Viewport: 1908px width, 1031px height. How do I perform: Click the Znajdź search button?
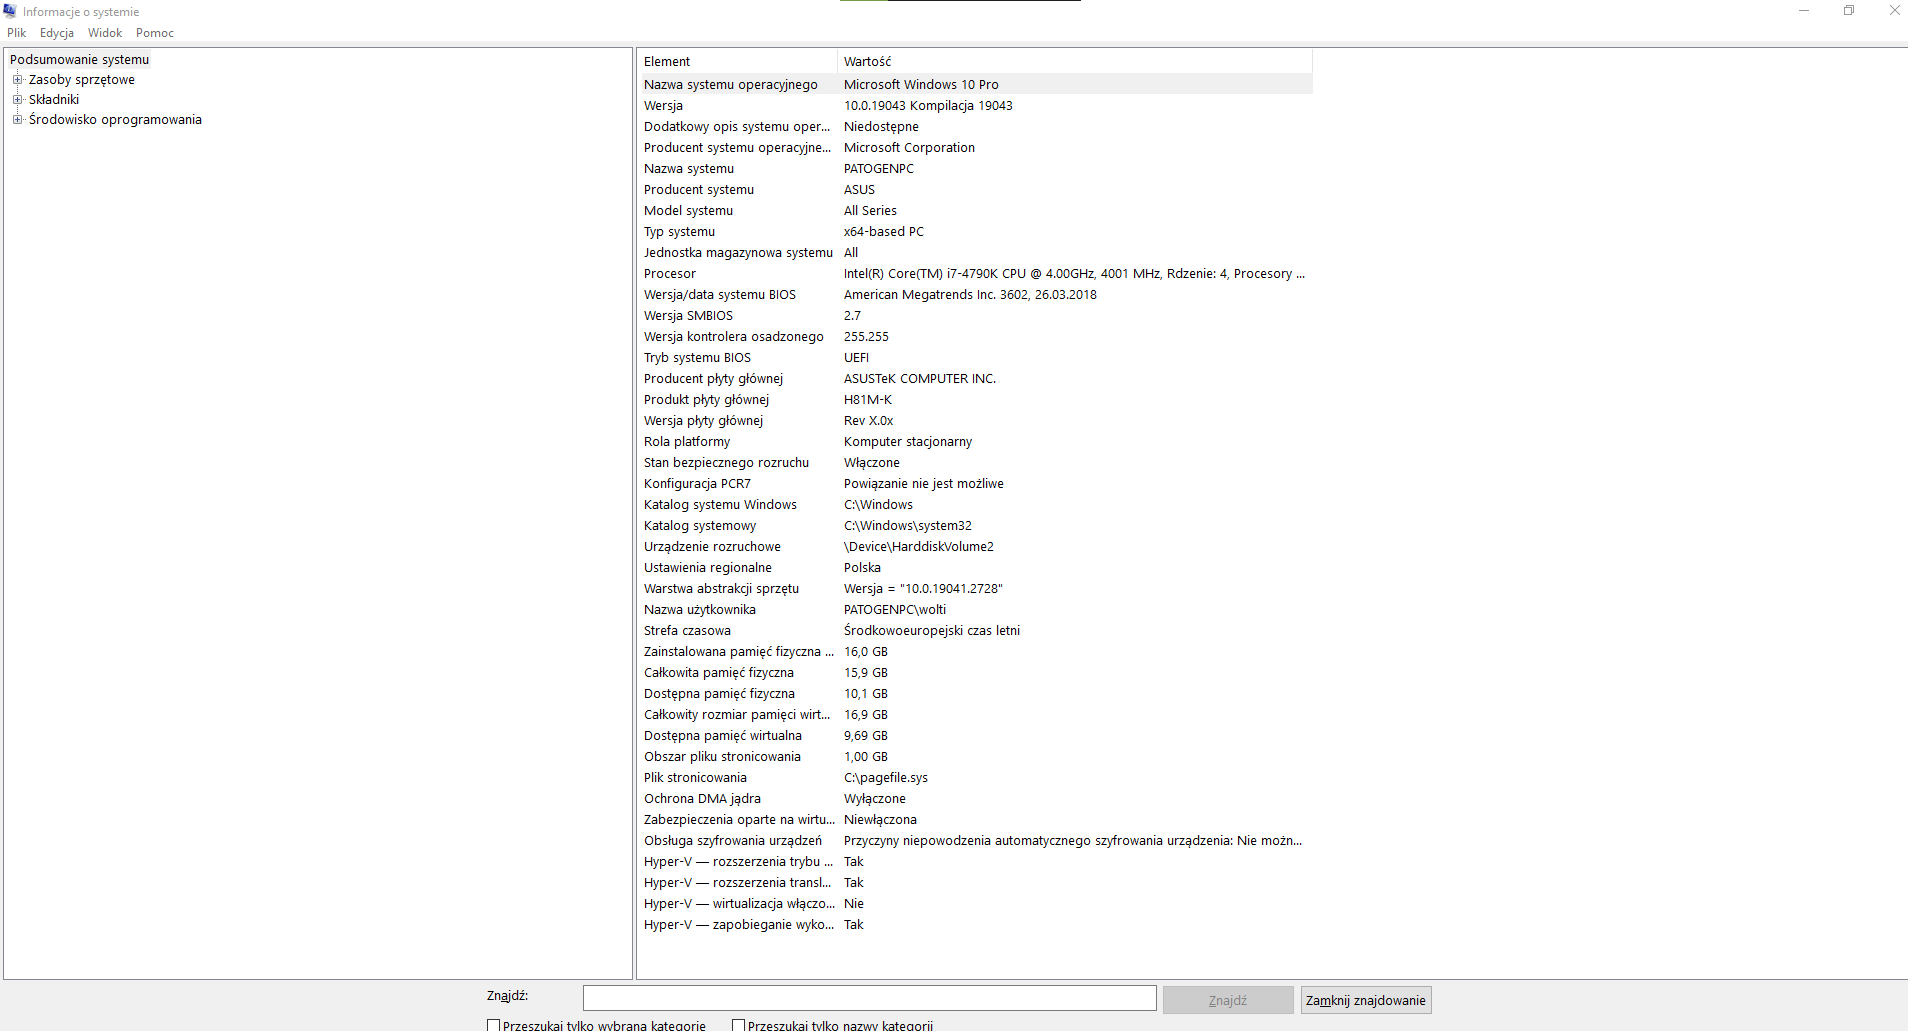(1228, 1000)
